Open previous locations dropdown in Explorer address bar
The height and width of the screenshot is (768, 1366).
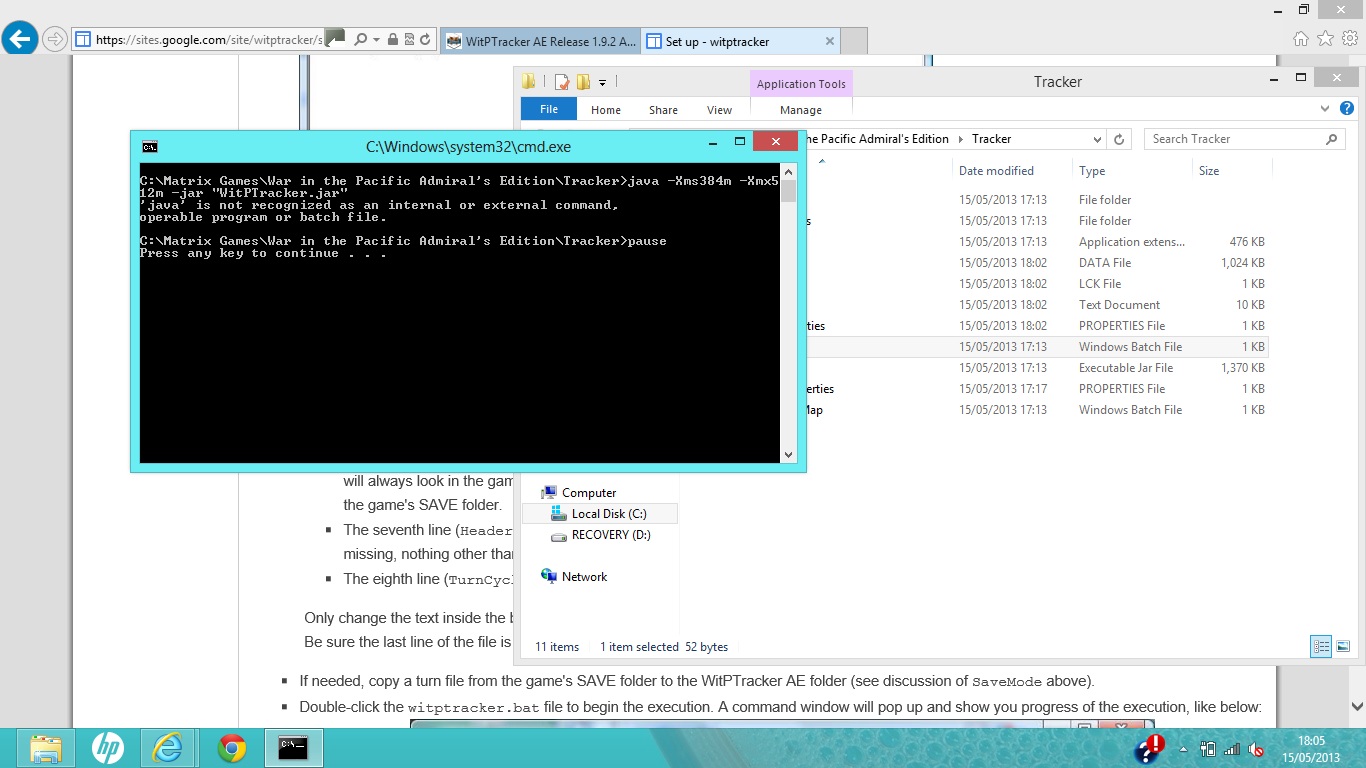pyautogui.click(x=1097, y=139)
